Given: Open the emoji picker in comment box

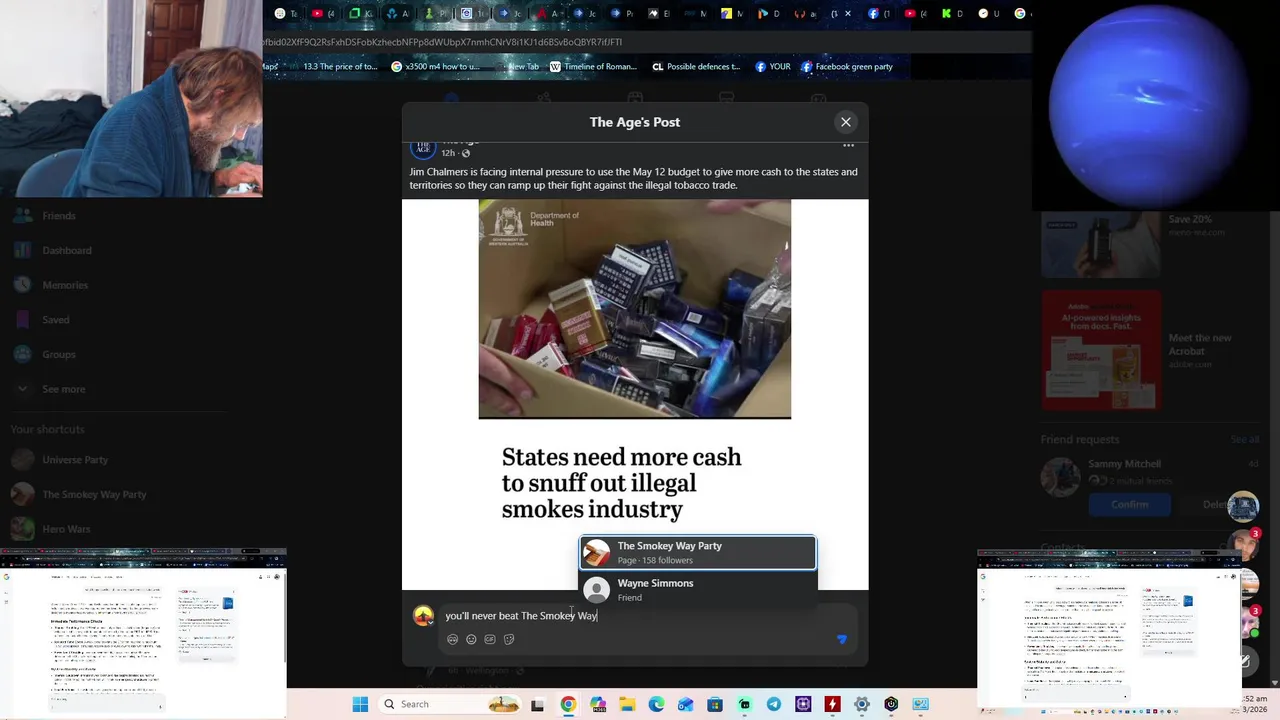Looking at the screenshot, I should pyautogui.click(x=471, y=639).
